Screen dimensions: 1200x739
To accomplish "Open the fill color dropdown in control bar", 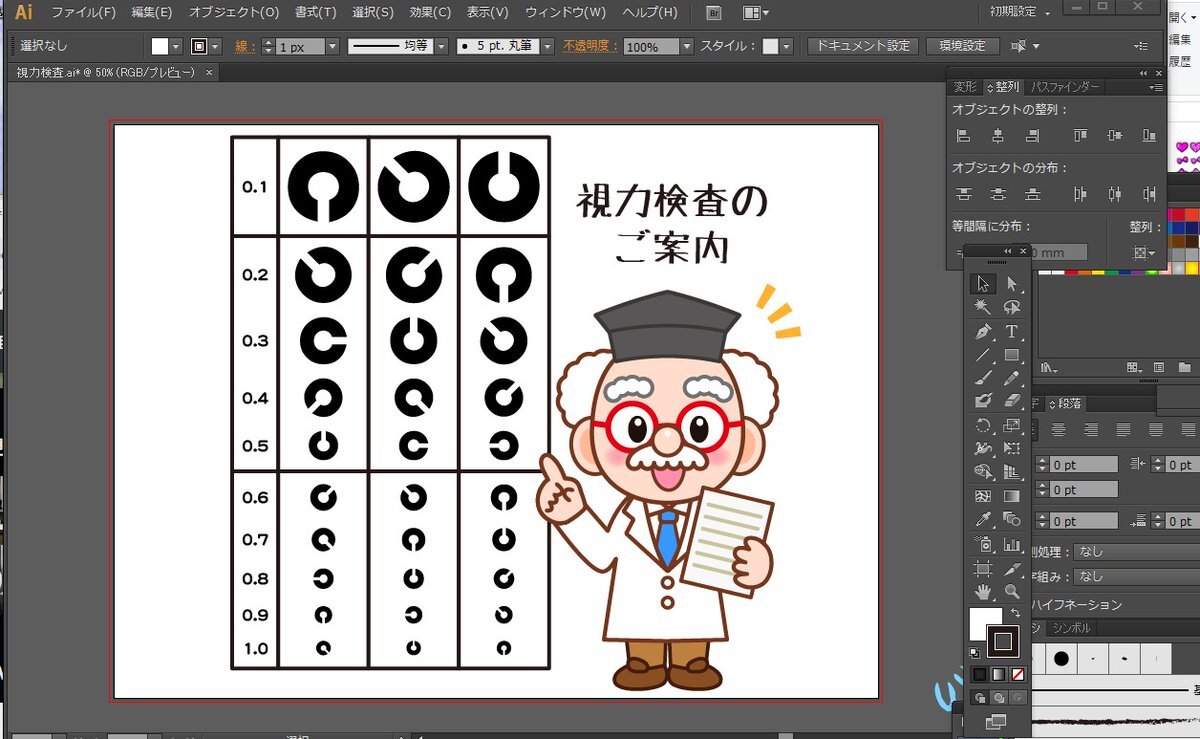I will pos(176,47).
